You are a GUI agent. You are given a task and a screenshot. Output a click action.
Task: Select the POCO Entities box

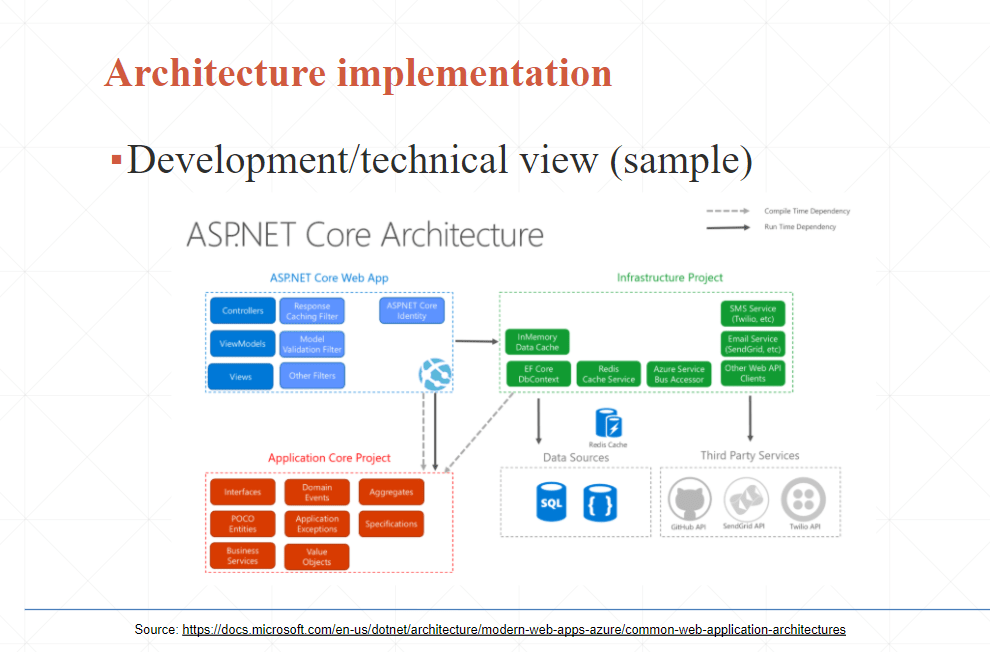tap(242, 524)
